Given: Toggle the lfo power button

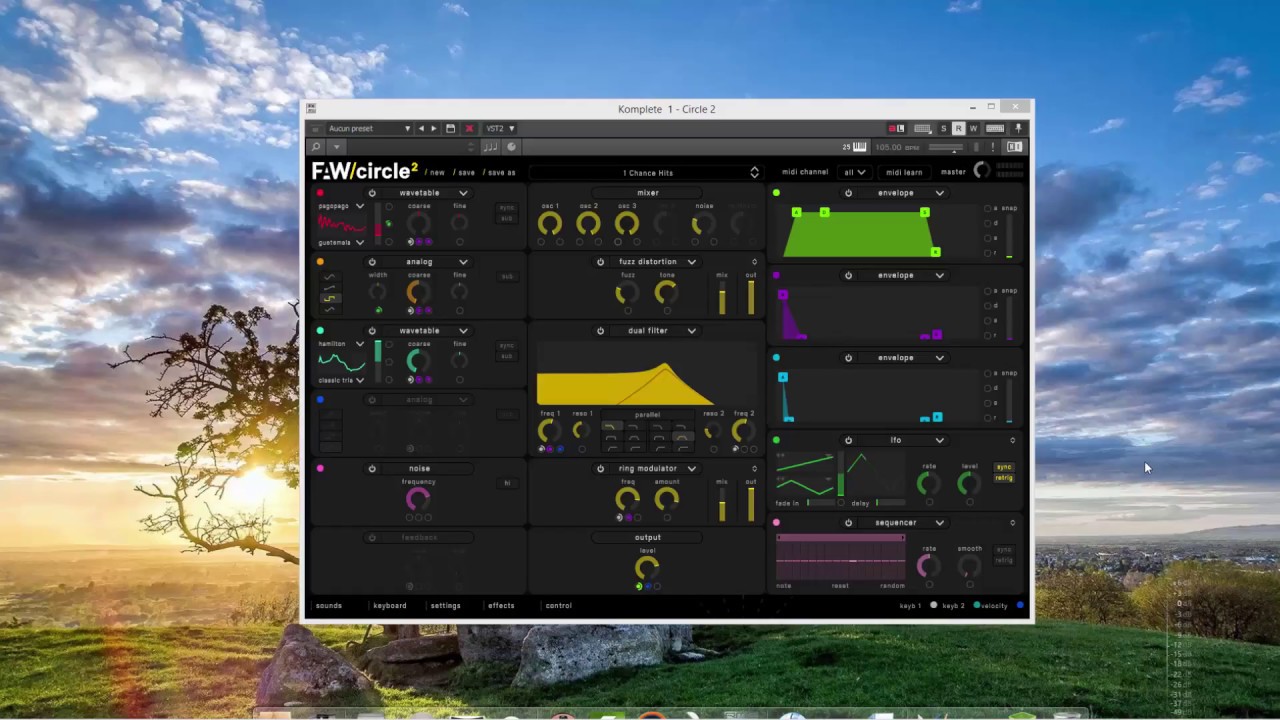Looking at the screenshot, I should (x=848, y=440).
